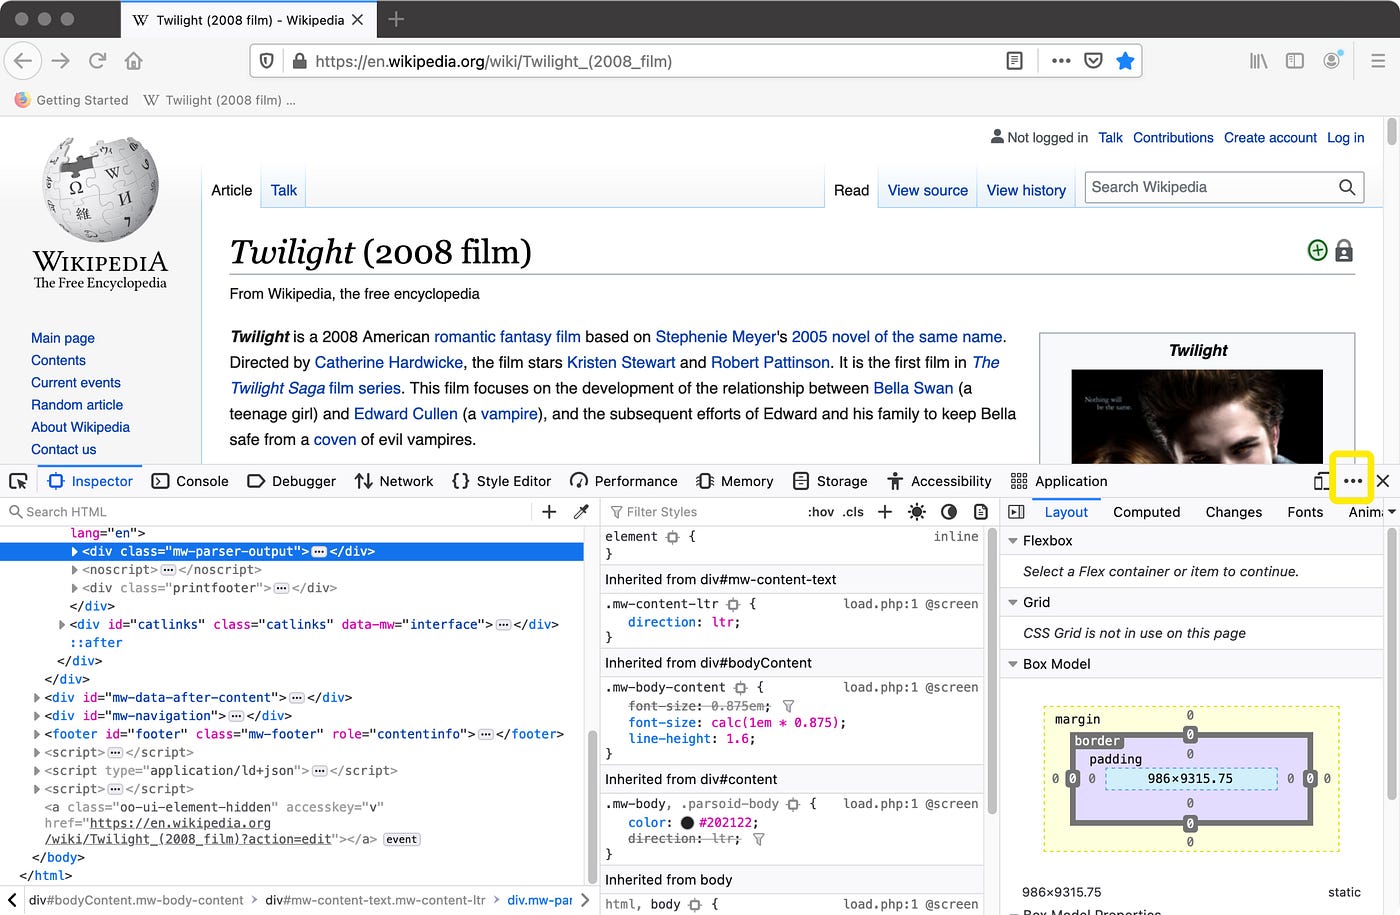Click the Filter Styles input field
Screen dimensions: 1400x915
(x=700, y=512)
